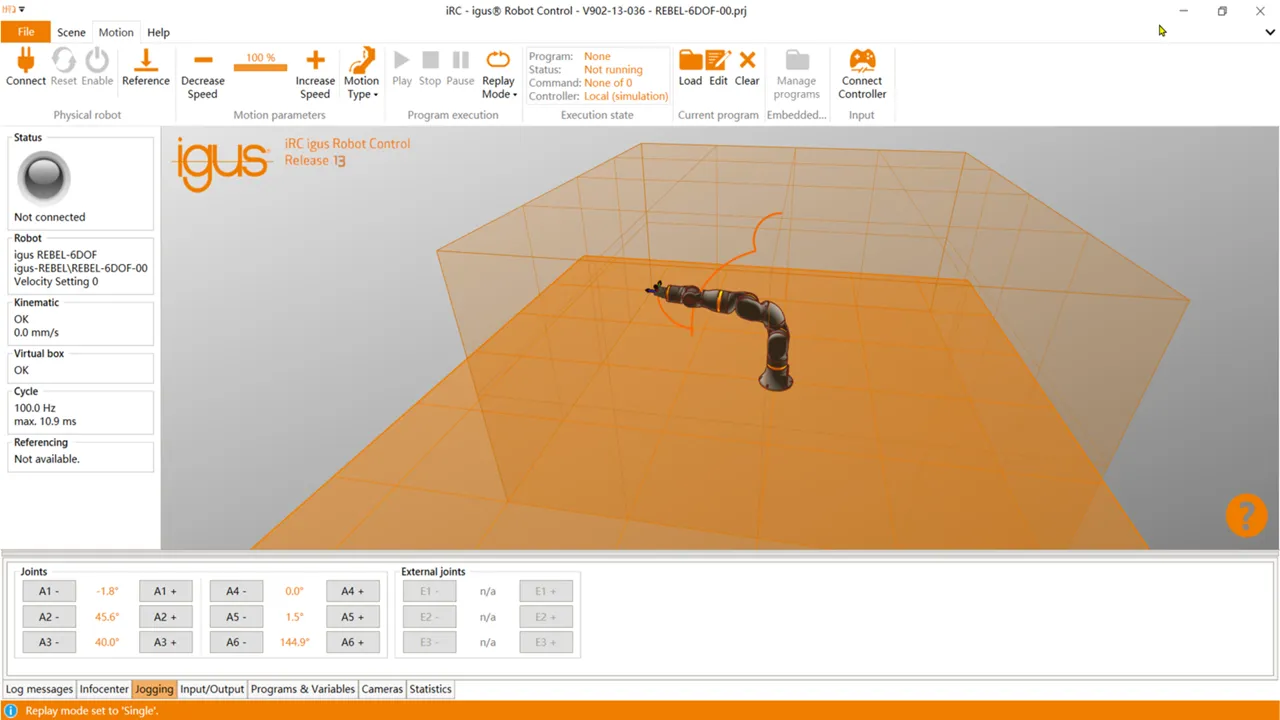Viewport: 1280px width, 720px height.
Task: Click the Clear program icon
Action: pos(747,60)
